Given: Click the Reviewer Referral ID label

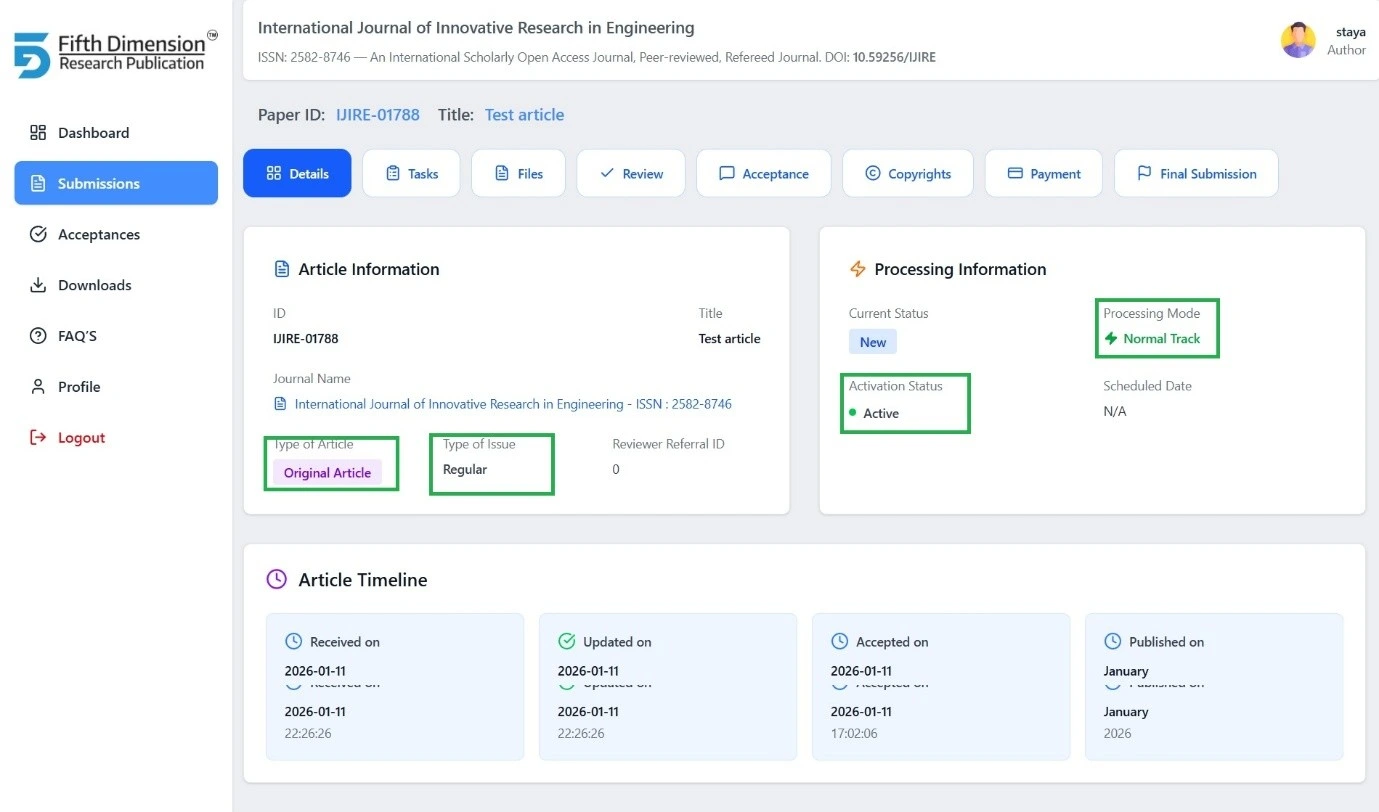Looking at the screenshot, I should [x=670, y=444].
